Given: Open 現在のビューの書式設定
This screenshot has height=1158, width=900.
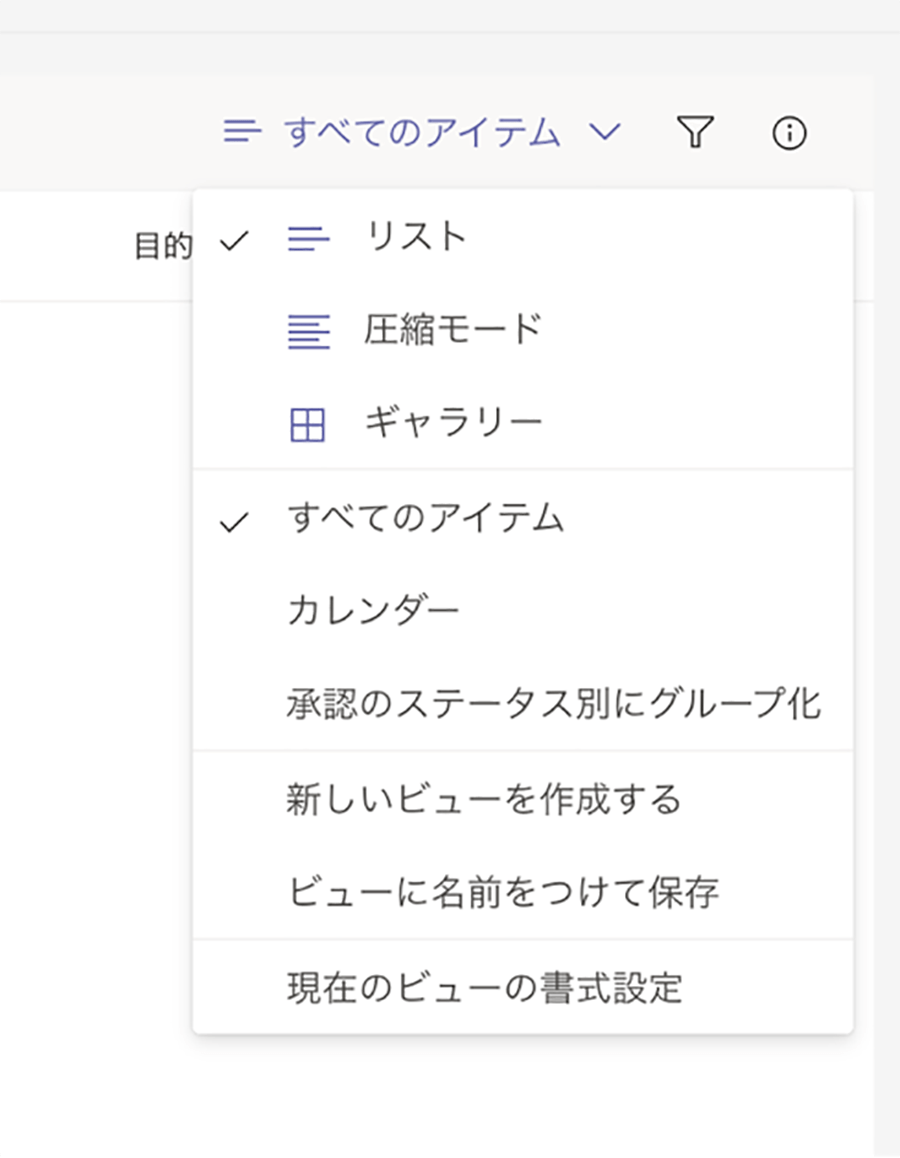Looking at the screenshot, I should pyautogui.click(x=484, y=988).
